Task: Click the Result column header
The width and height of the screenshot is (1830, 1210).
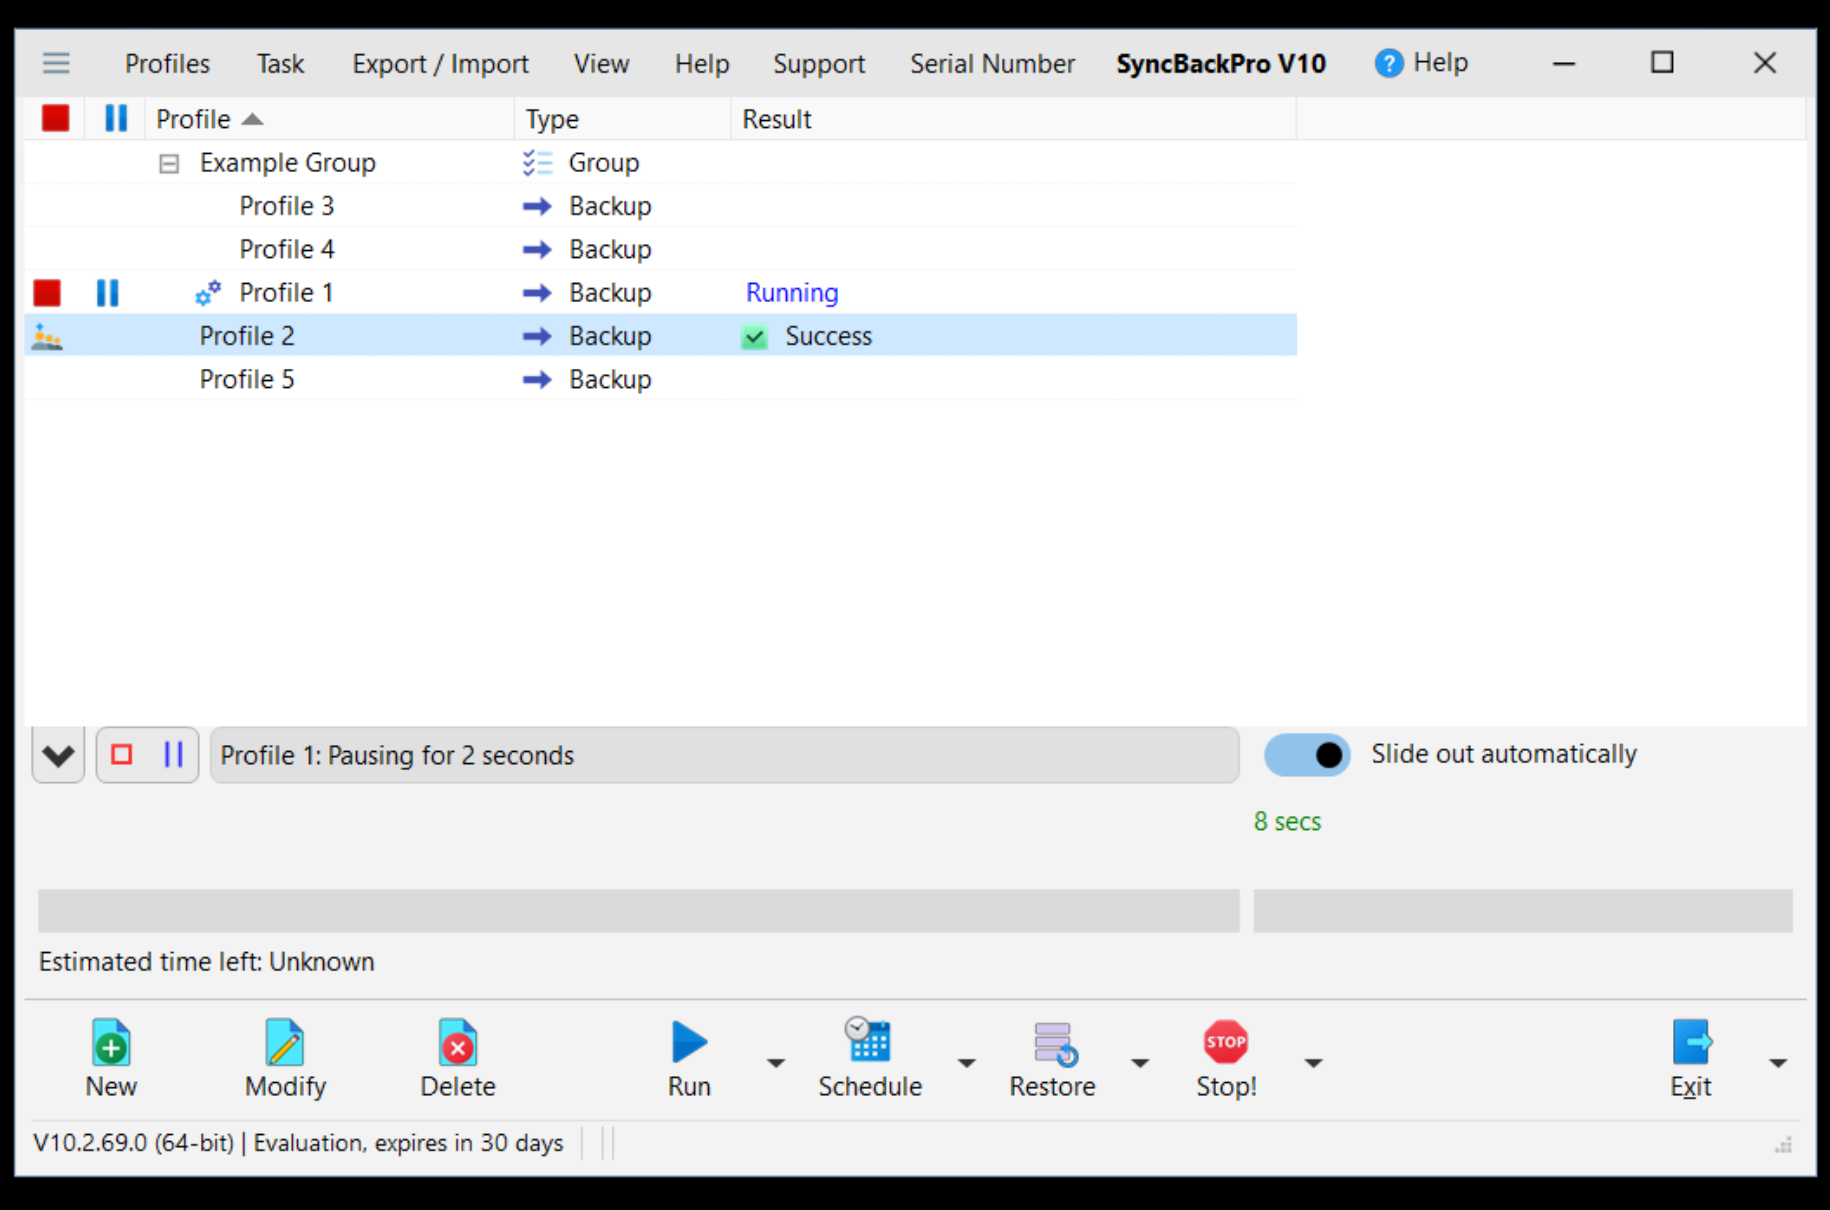Action: (1014, 119)
